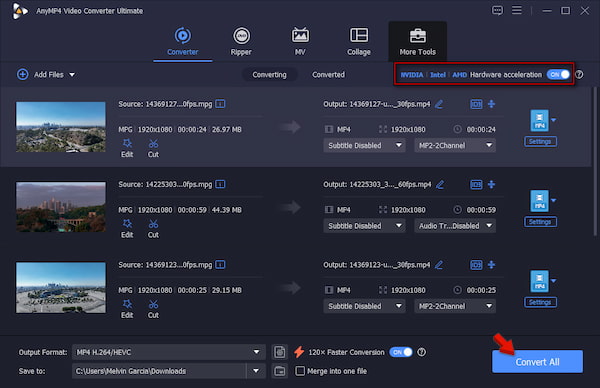Start conversion with Convert All

click(x=537, y=362)
